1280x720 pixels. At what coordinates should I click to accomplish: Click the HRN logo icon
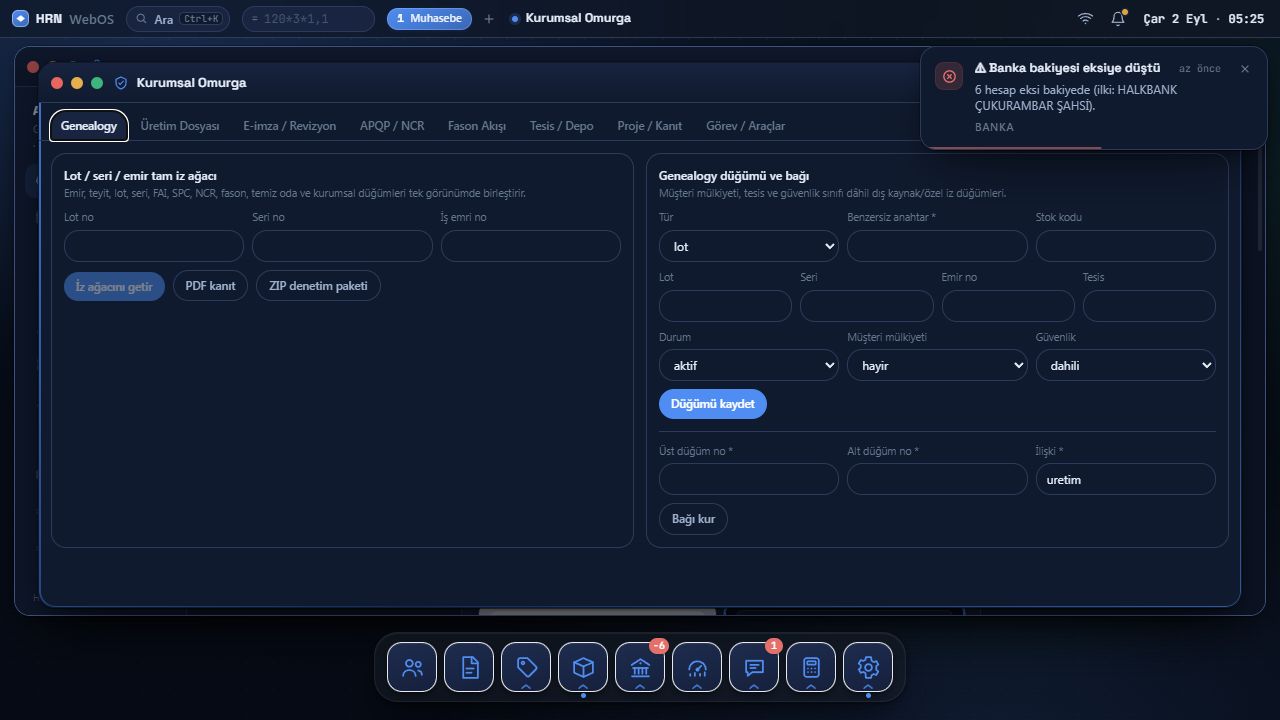click(20, 18)
